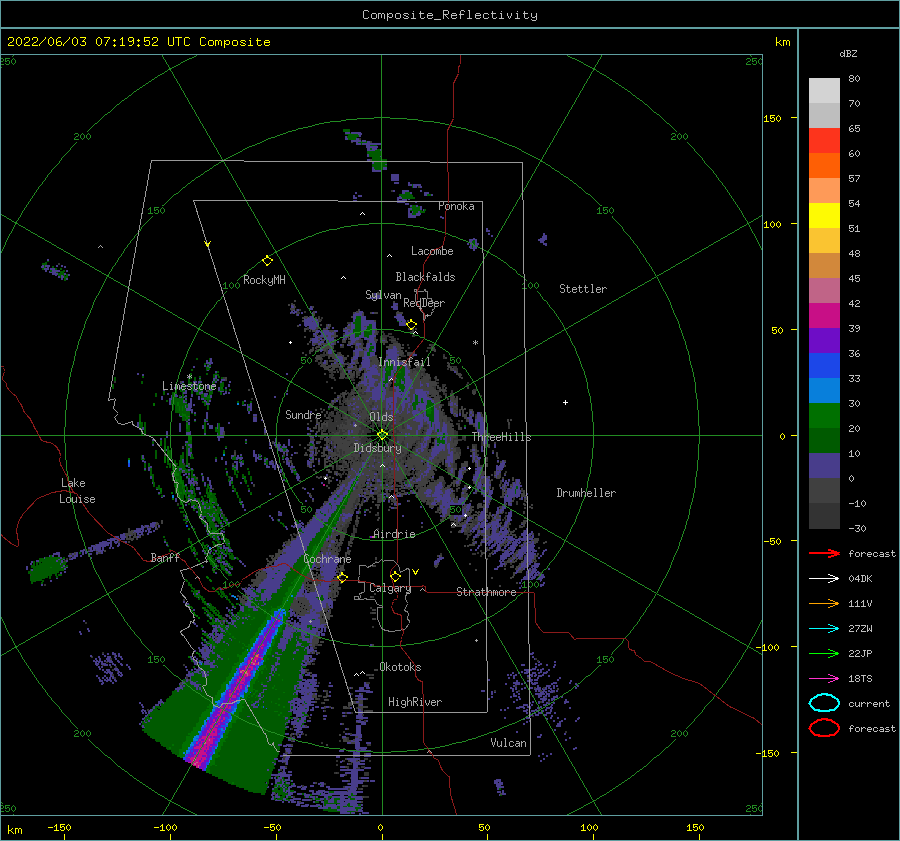Click the magenta 39-42 dBZ color swatch
The image size is (900, 841).
[824, 316]
